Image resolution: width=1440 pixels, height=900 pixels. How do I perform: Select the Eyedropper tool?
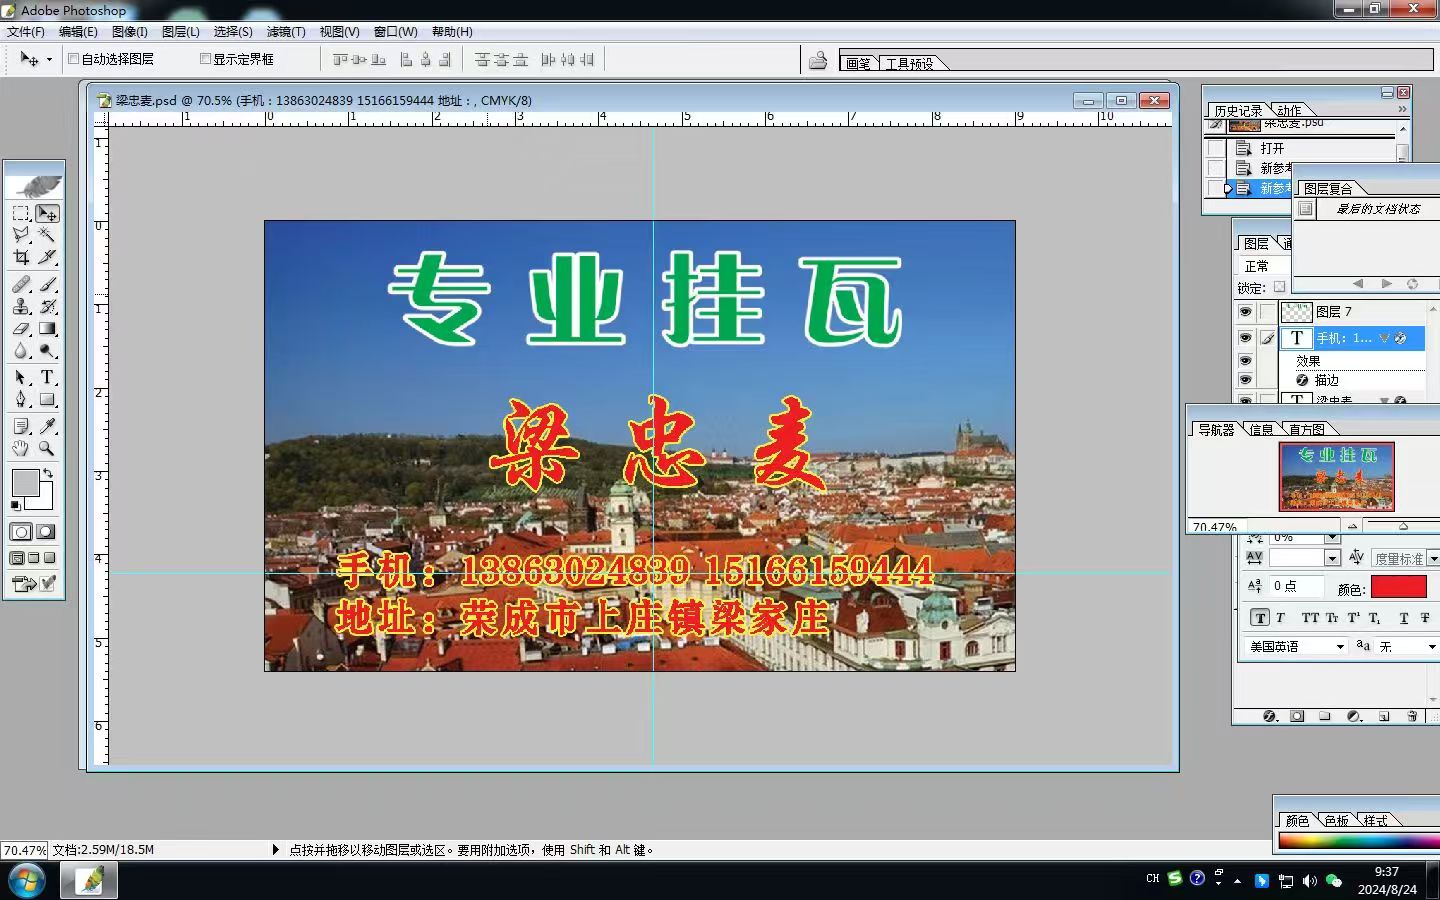pos(47,426)
